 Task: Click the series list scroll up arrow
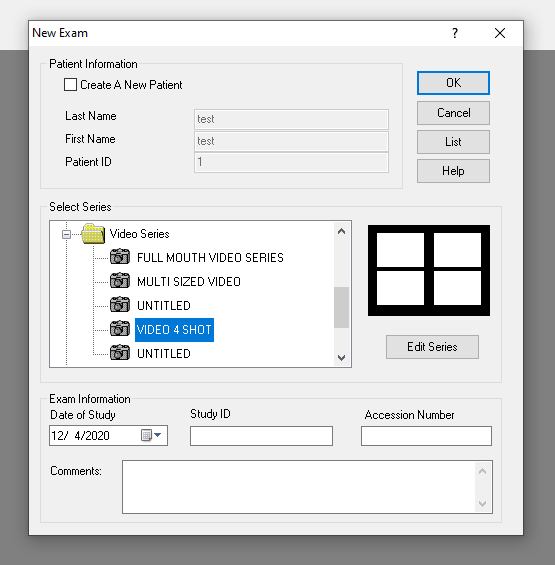click(x=341, y=231)
